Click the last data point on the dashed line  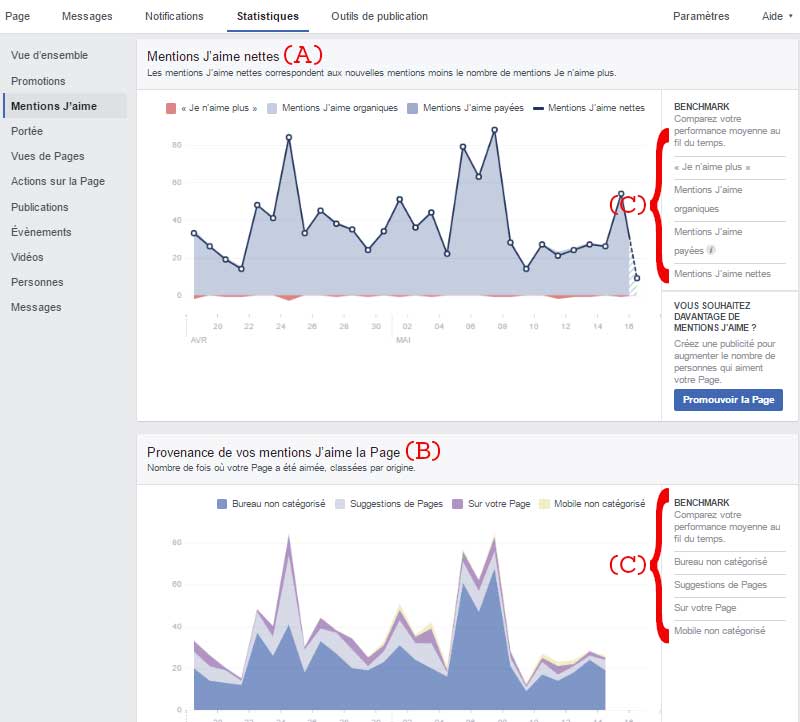637,278
